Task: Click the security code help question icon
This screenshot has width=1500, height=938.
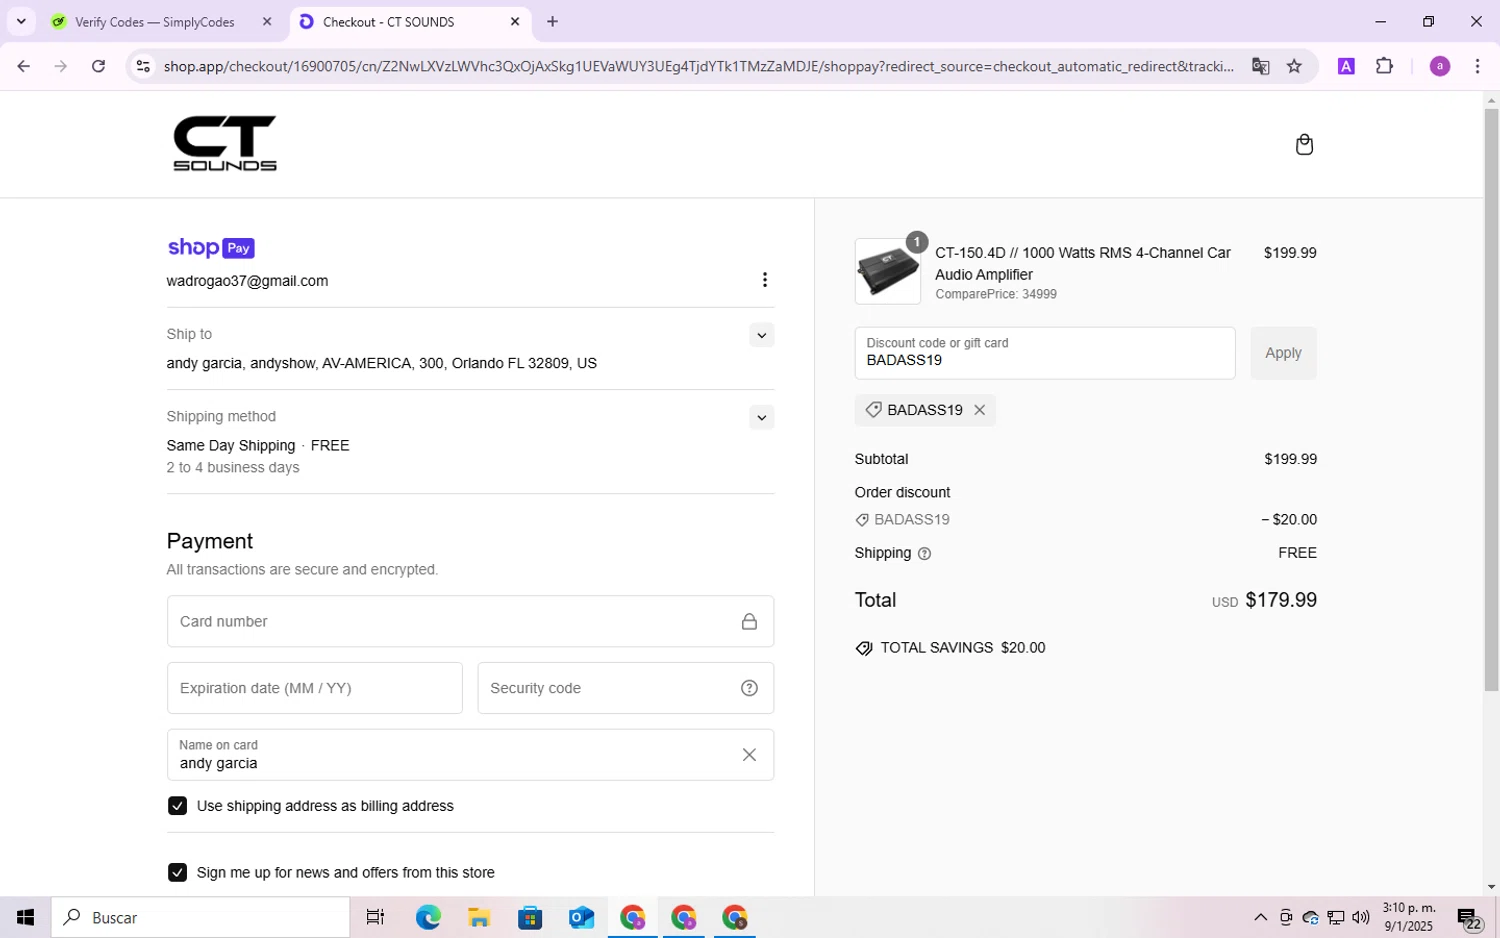Action: 749,688
